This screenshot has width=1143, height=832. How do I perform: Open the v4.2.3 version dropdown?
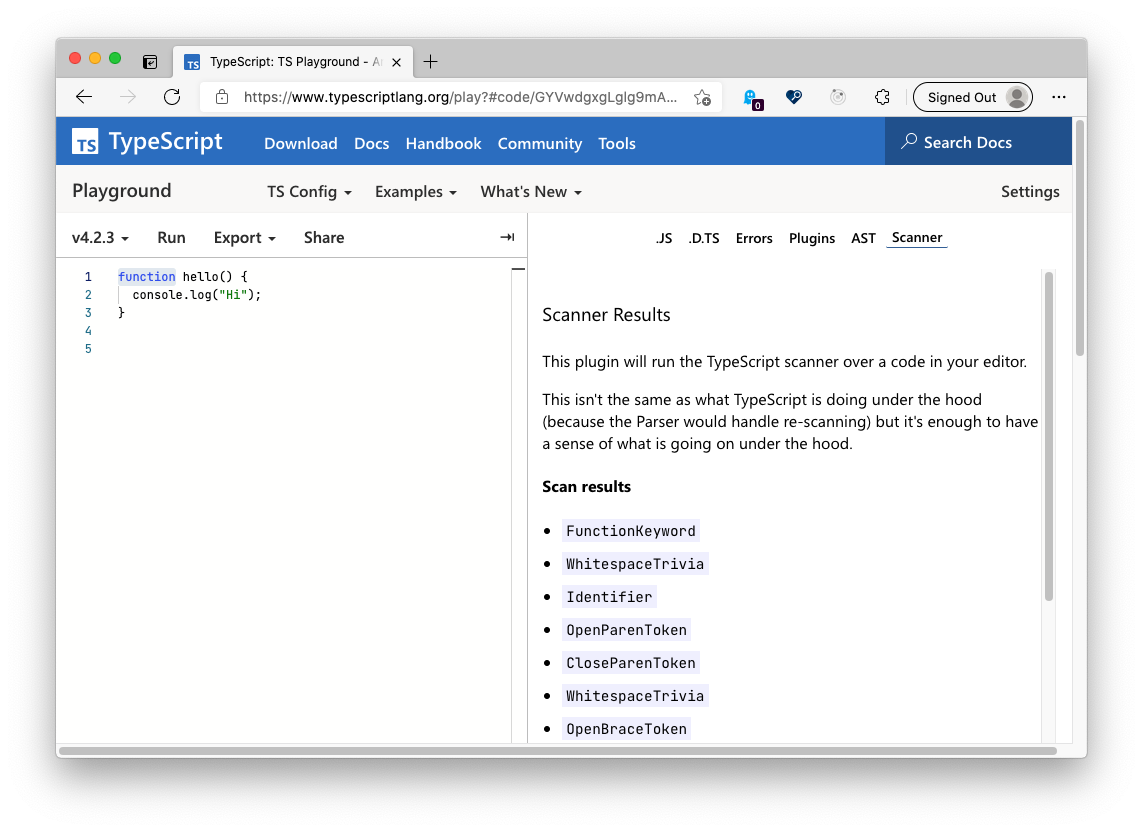click(x=100, y=238)
